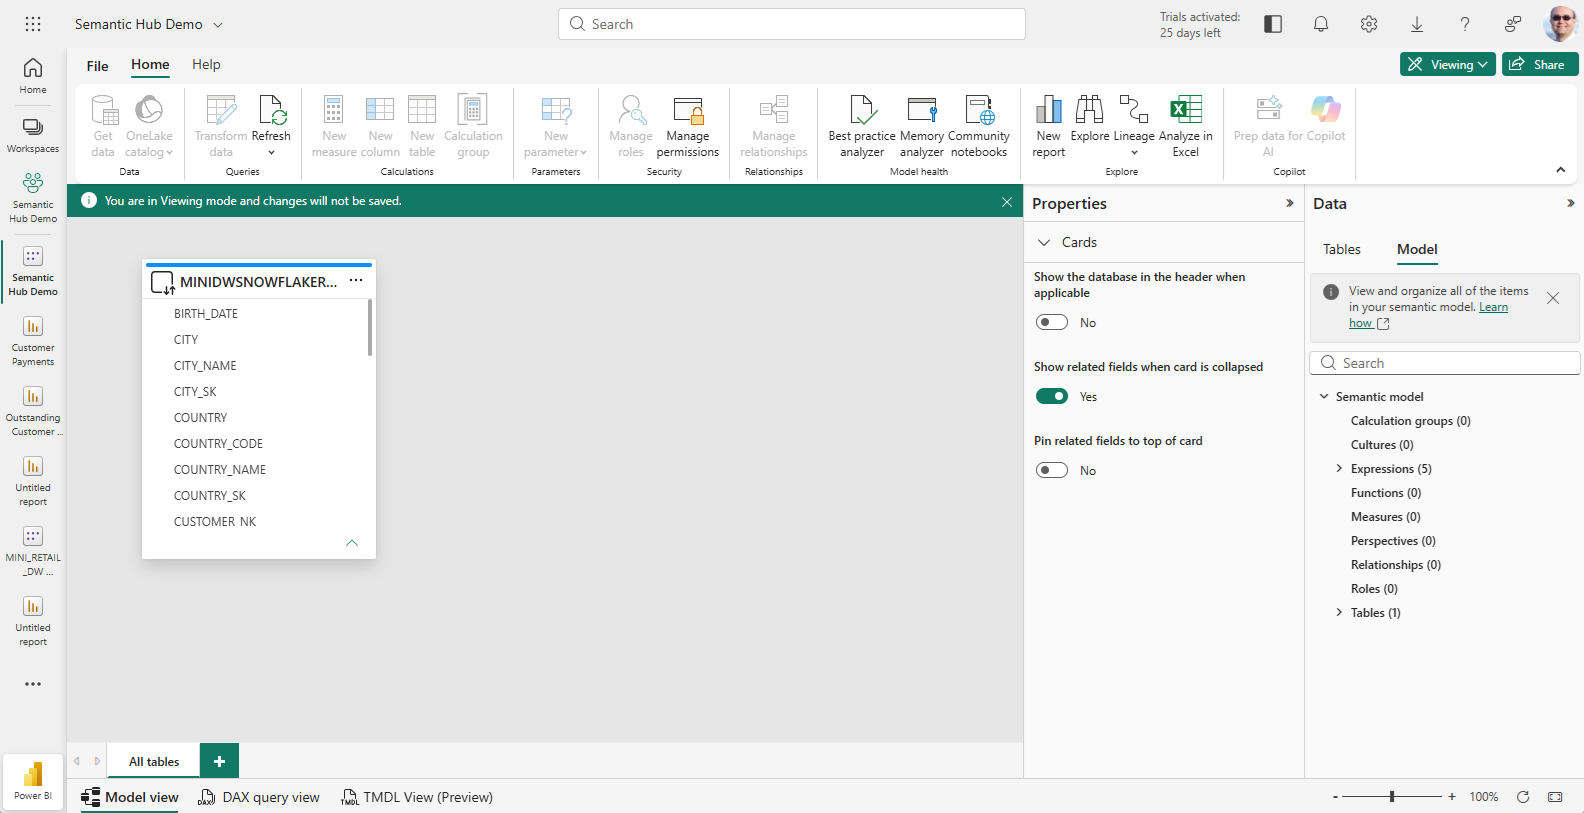Dismiss the Viewing mode notification banner

[1007, 201]
